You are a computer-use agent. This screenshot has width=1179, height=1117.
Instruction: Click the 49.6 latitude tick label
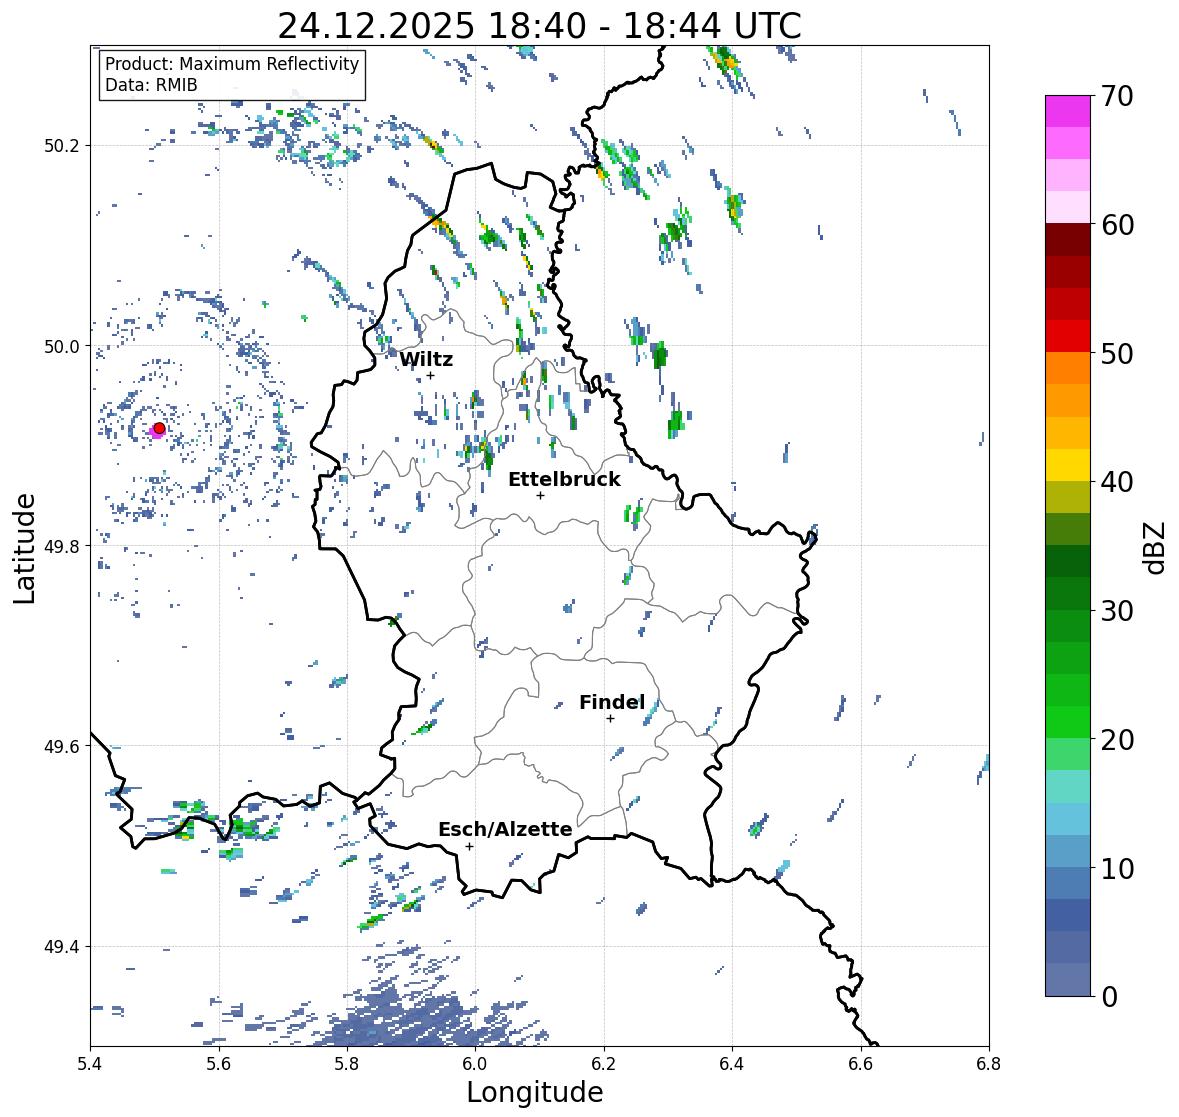coord(63,746)
